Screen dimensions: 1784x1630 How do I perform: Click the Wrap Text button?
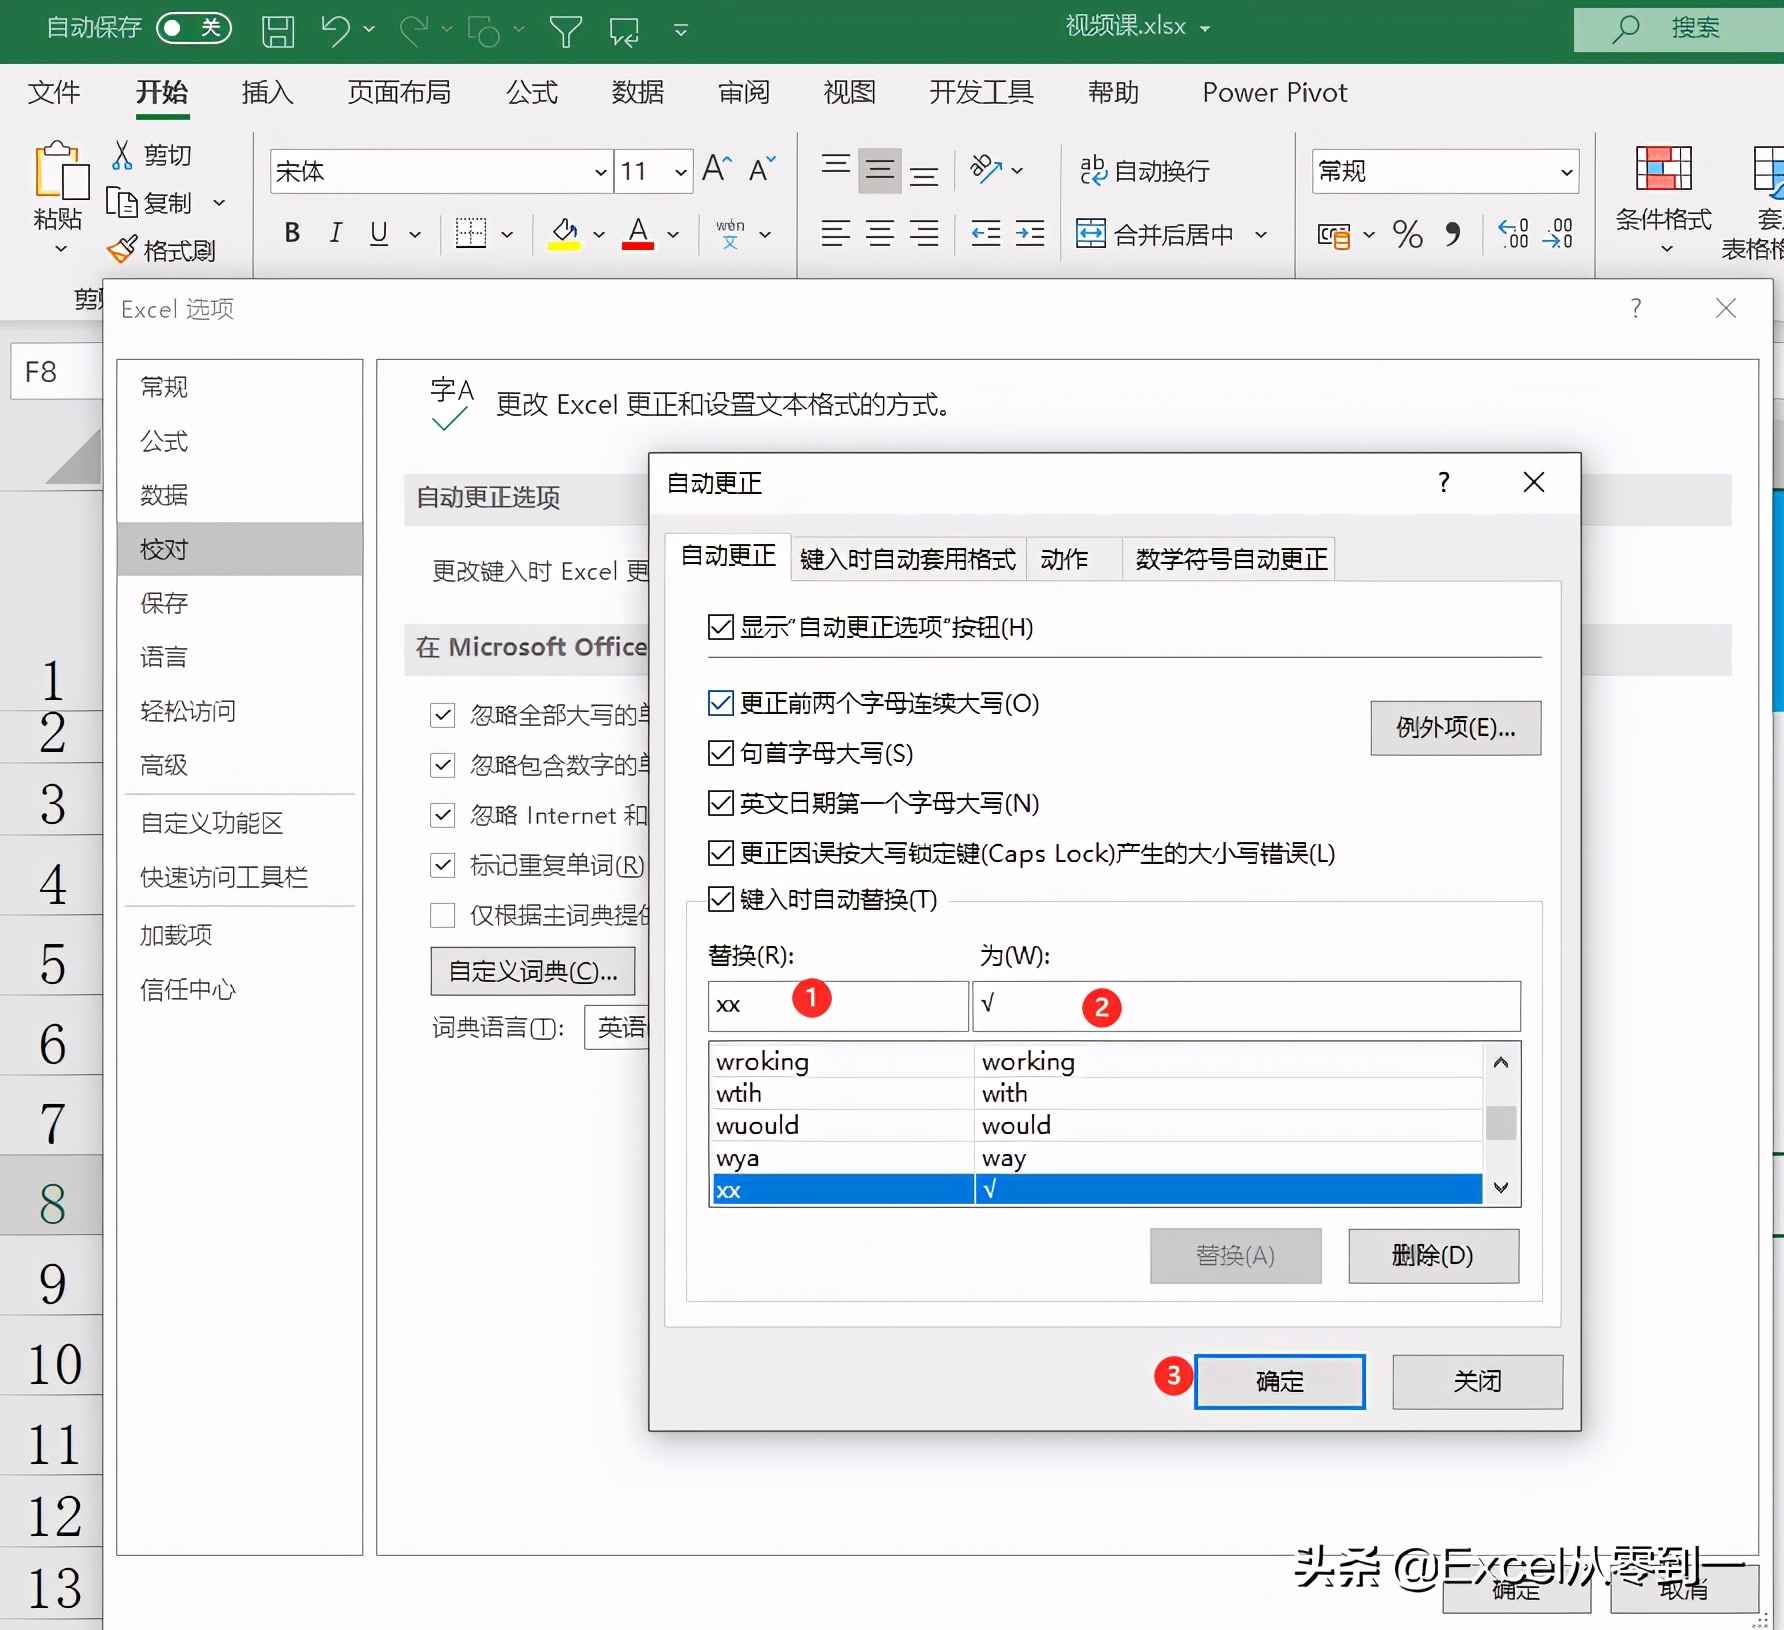[1145, 171]
